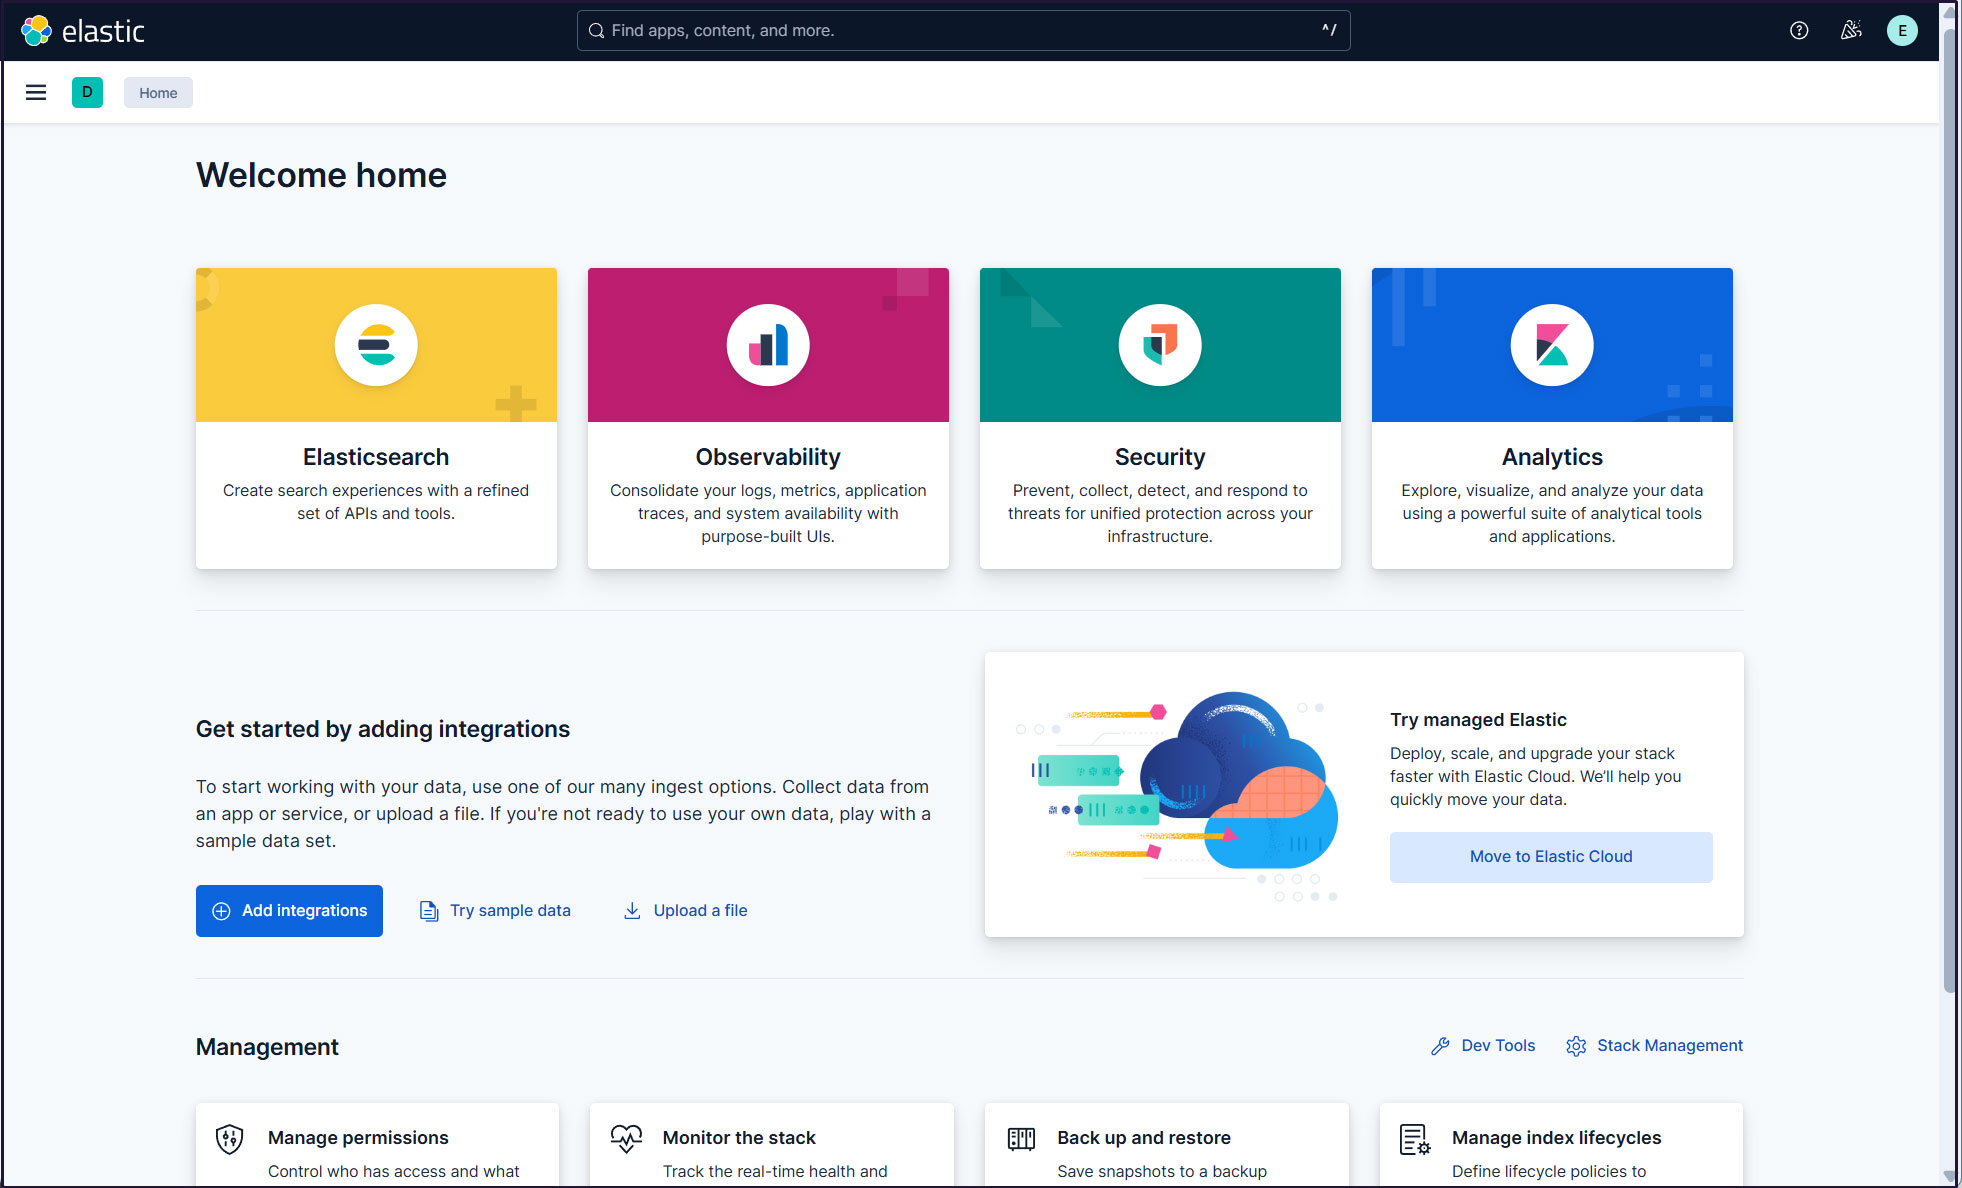The width and height of the screenshot is (1962, 1188).
Task: Click the document-gear icon for index lifecycles
Action: (1415, 1139)
